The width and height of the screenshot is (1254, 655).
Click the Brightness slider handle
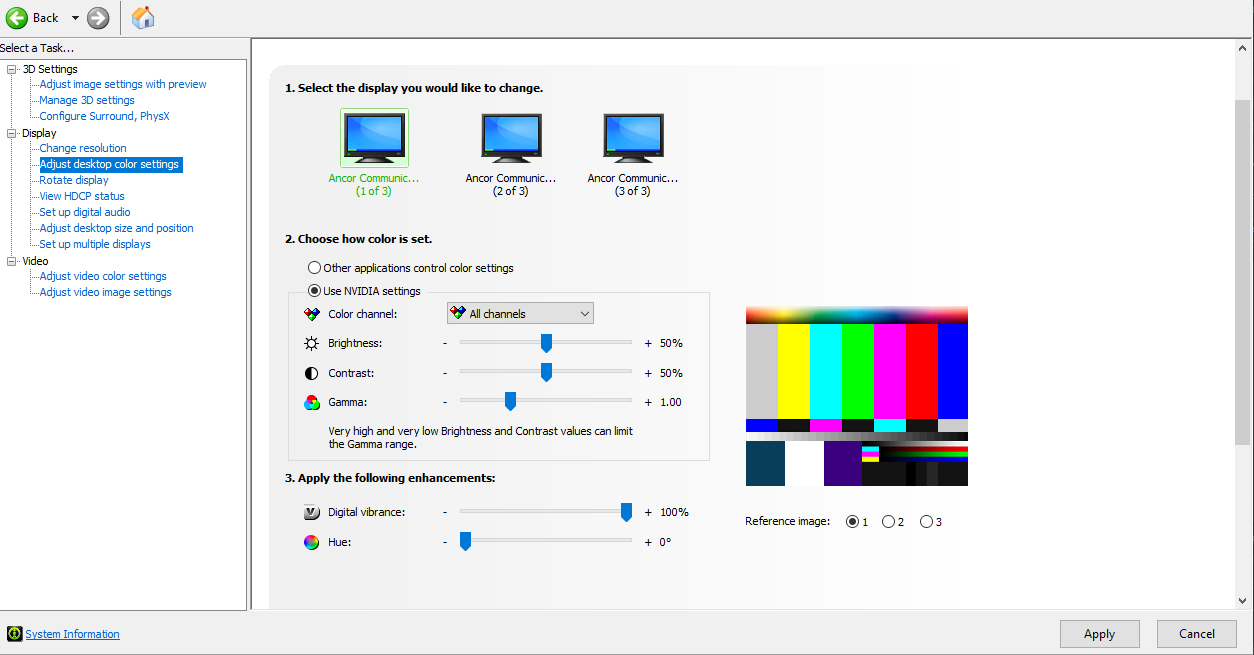pyautogui.click(x=546, y=343)
